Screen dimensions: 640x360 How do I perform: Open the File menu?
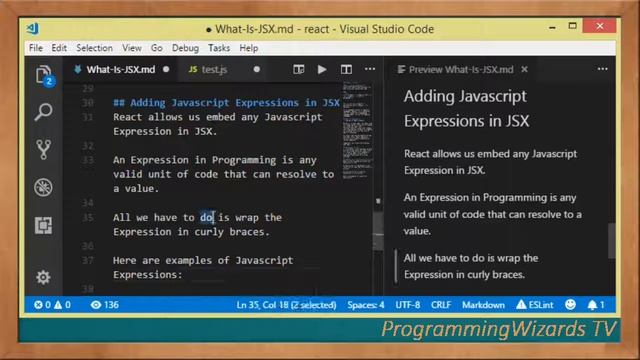click(36, 48)
